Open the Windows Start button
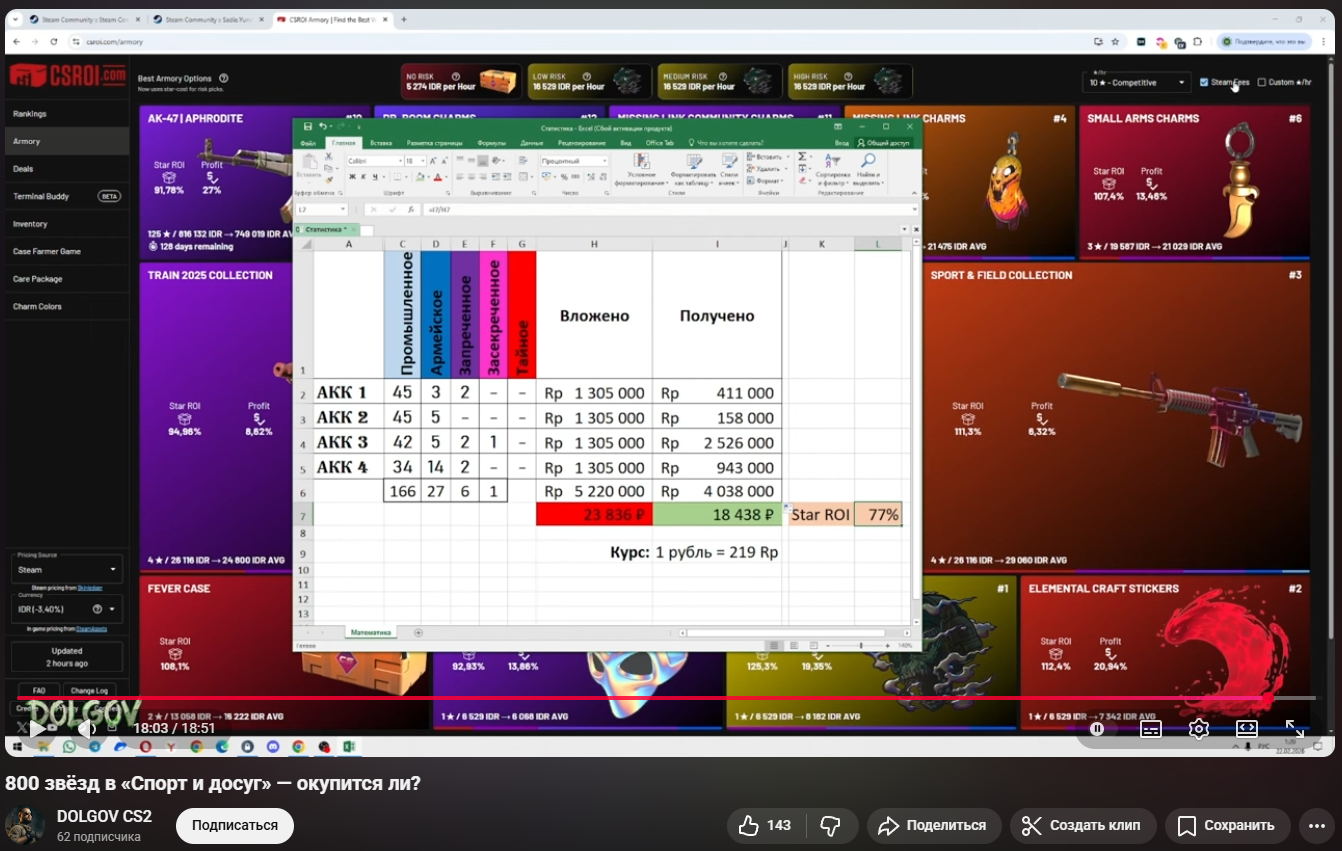 (18, 746)
